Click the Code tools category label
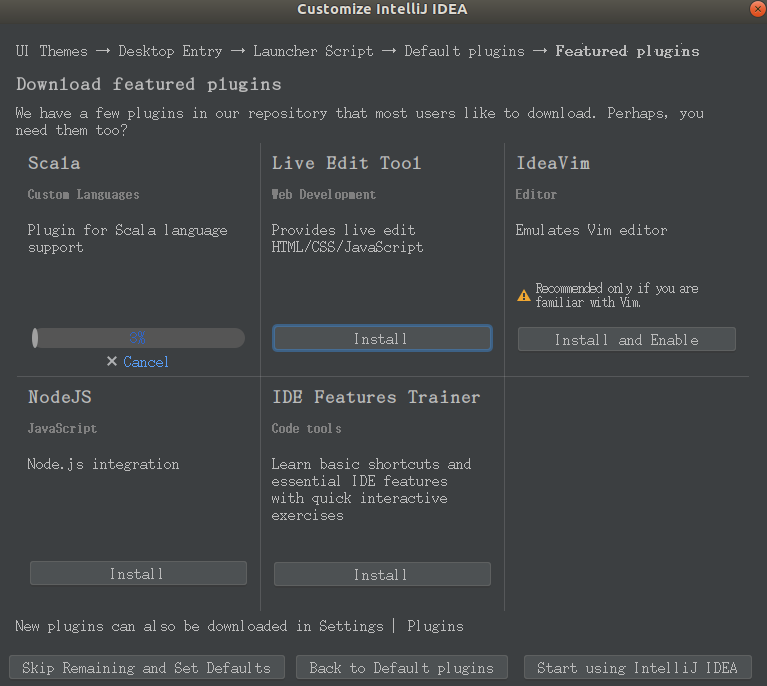Screen dimensions: 767x686 click(307, 428)
